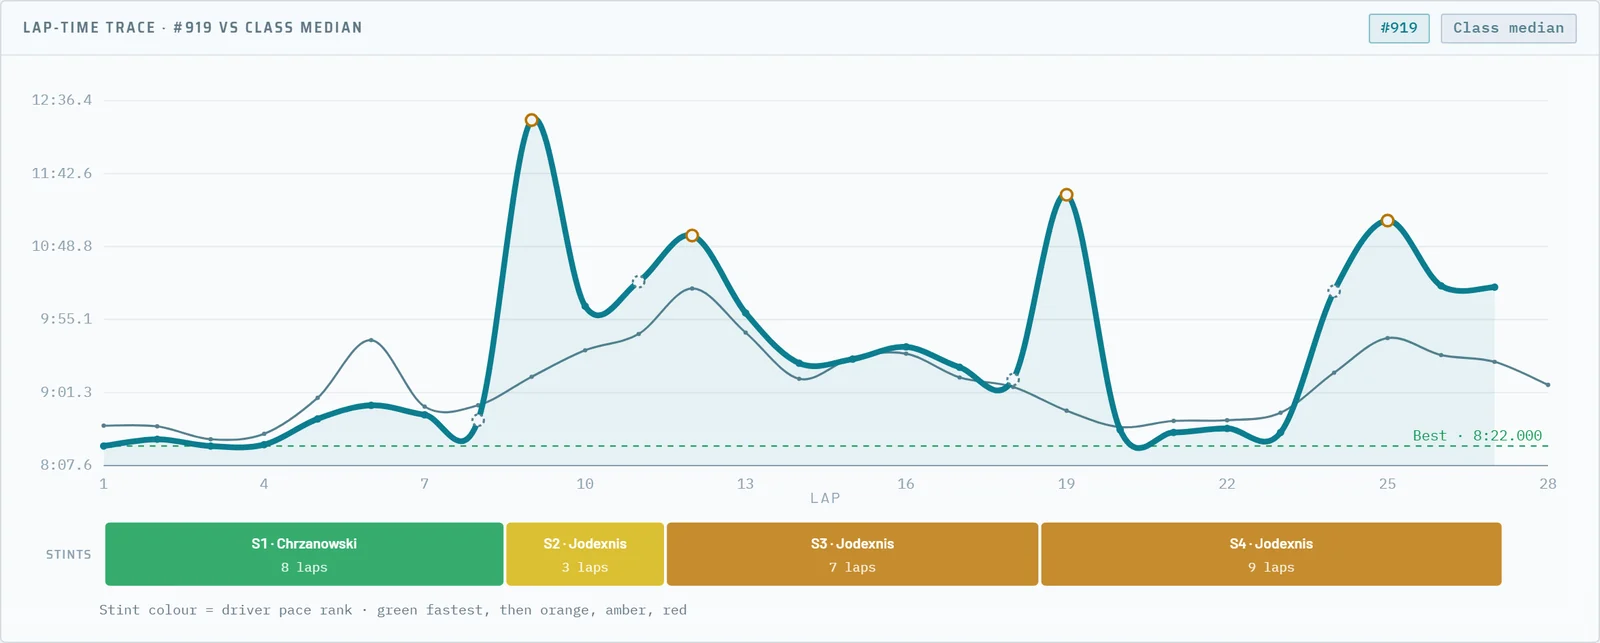Click the class median endpoint at lap 28
1600x643 pixels.
coord(1548,385)
